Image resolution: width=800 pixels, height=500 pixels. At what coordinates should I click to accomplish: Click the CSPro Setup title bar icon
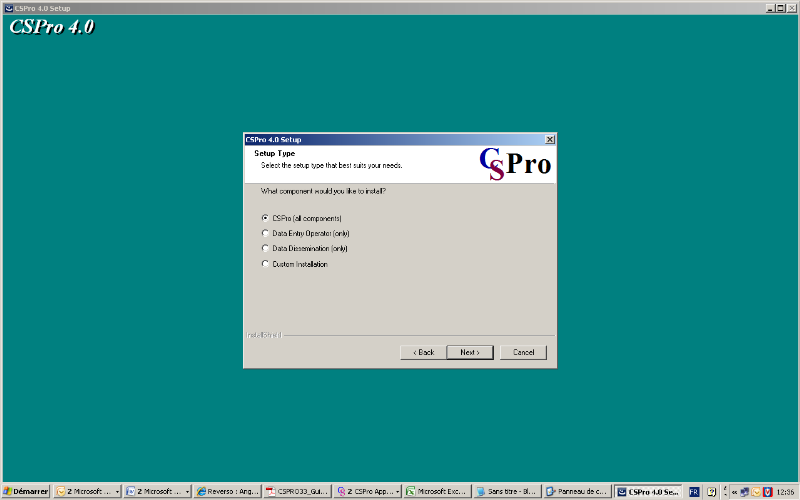click(x=9, y=8)
